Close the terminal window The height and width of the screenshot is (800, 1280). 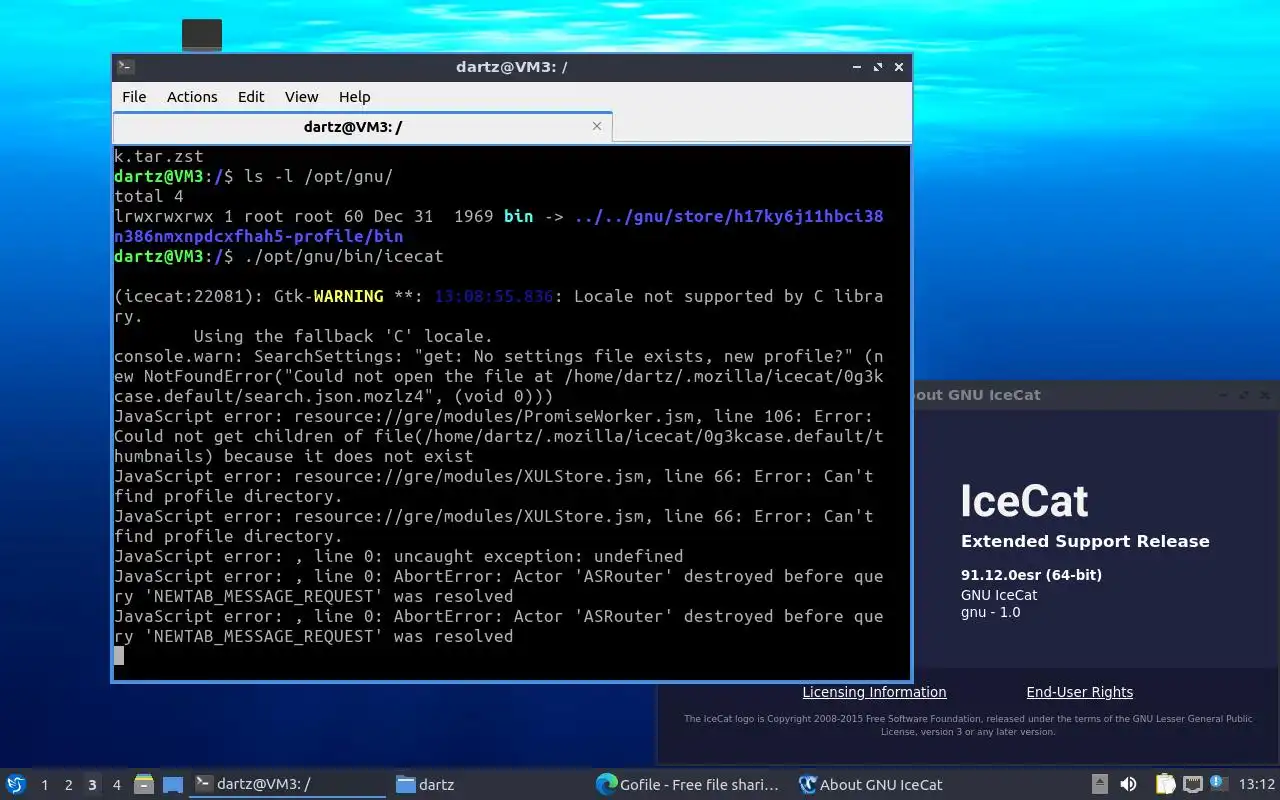899,67
